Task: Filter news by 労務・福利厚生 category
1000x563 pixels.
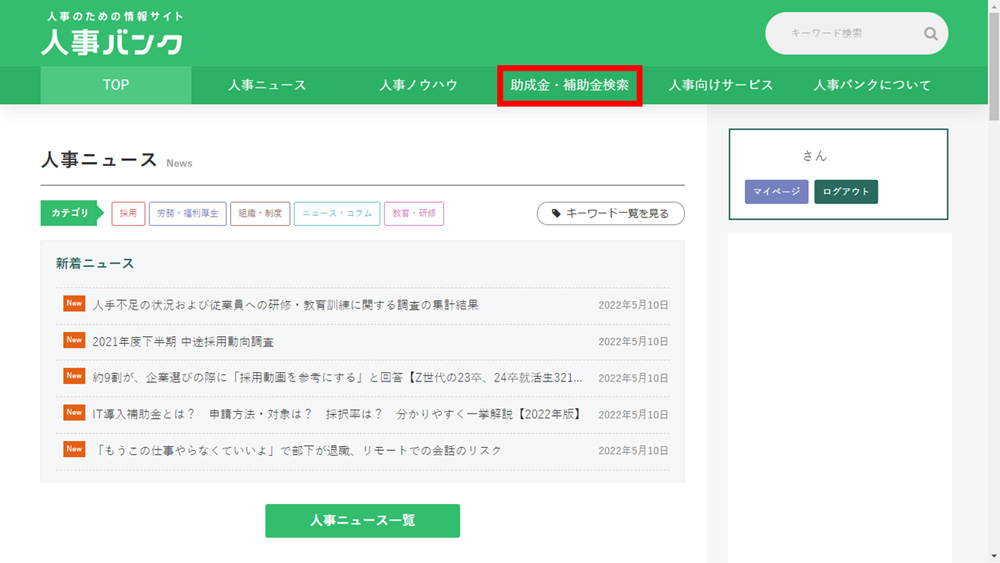Action: (187, 213)
